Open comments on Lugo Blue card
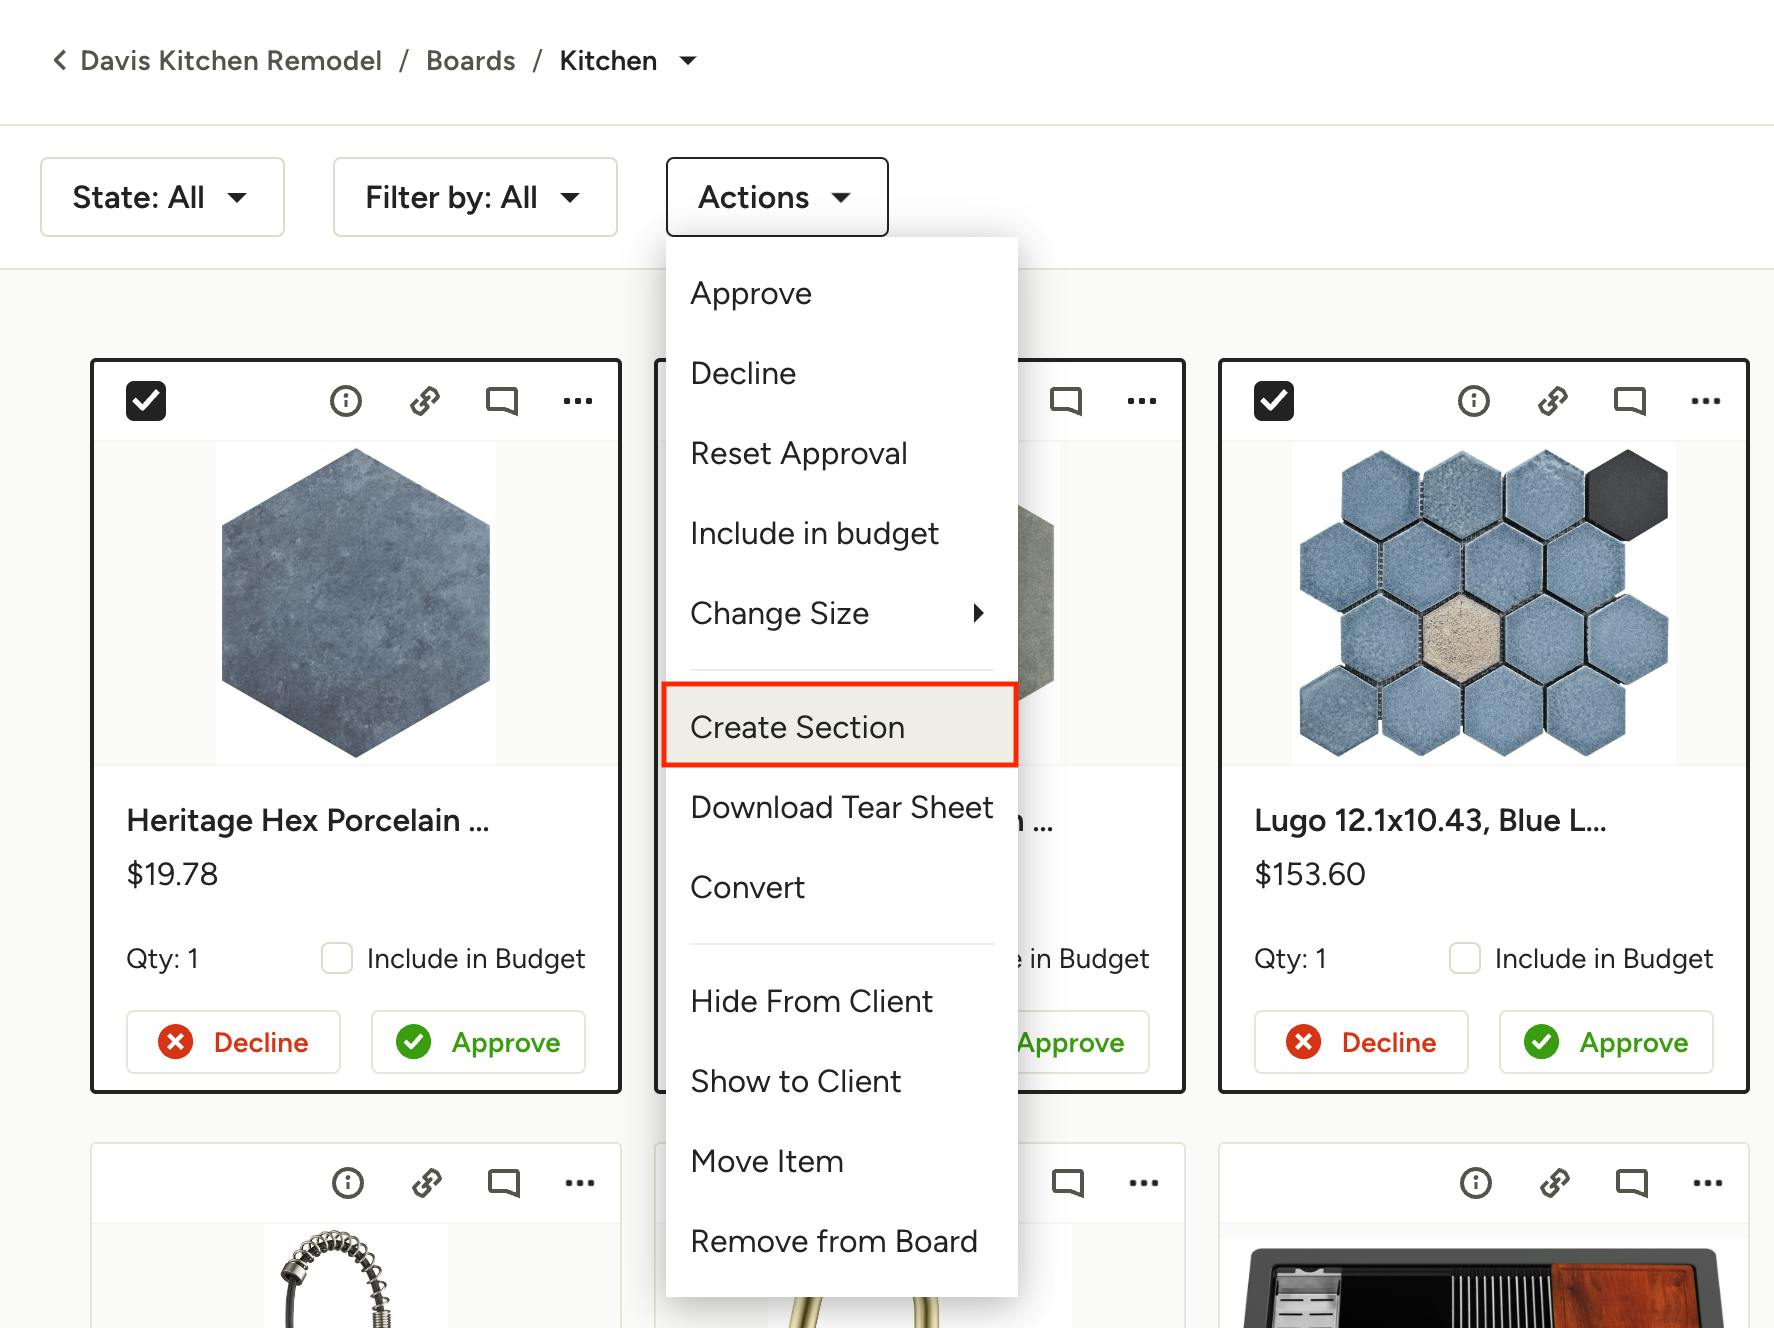 (1630, 401)
